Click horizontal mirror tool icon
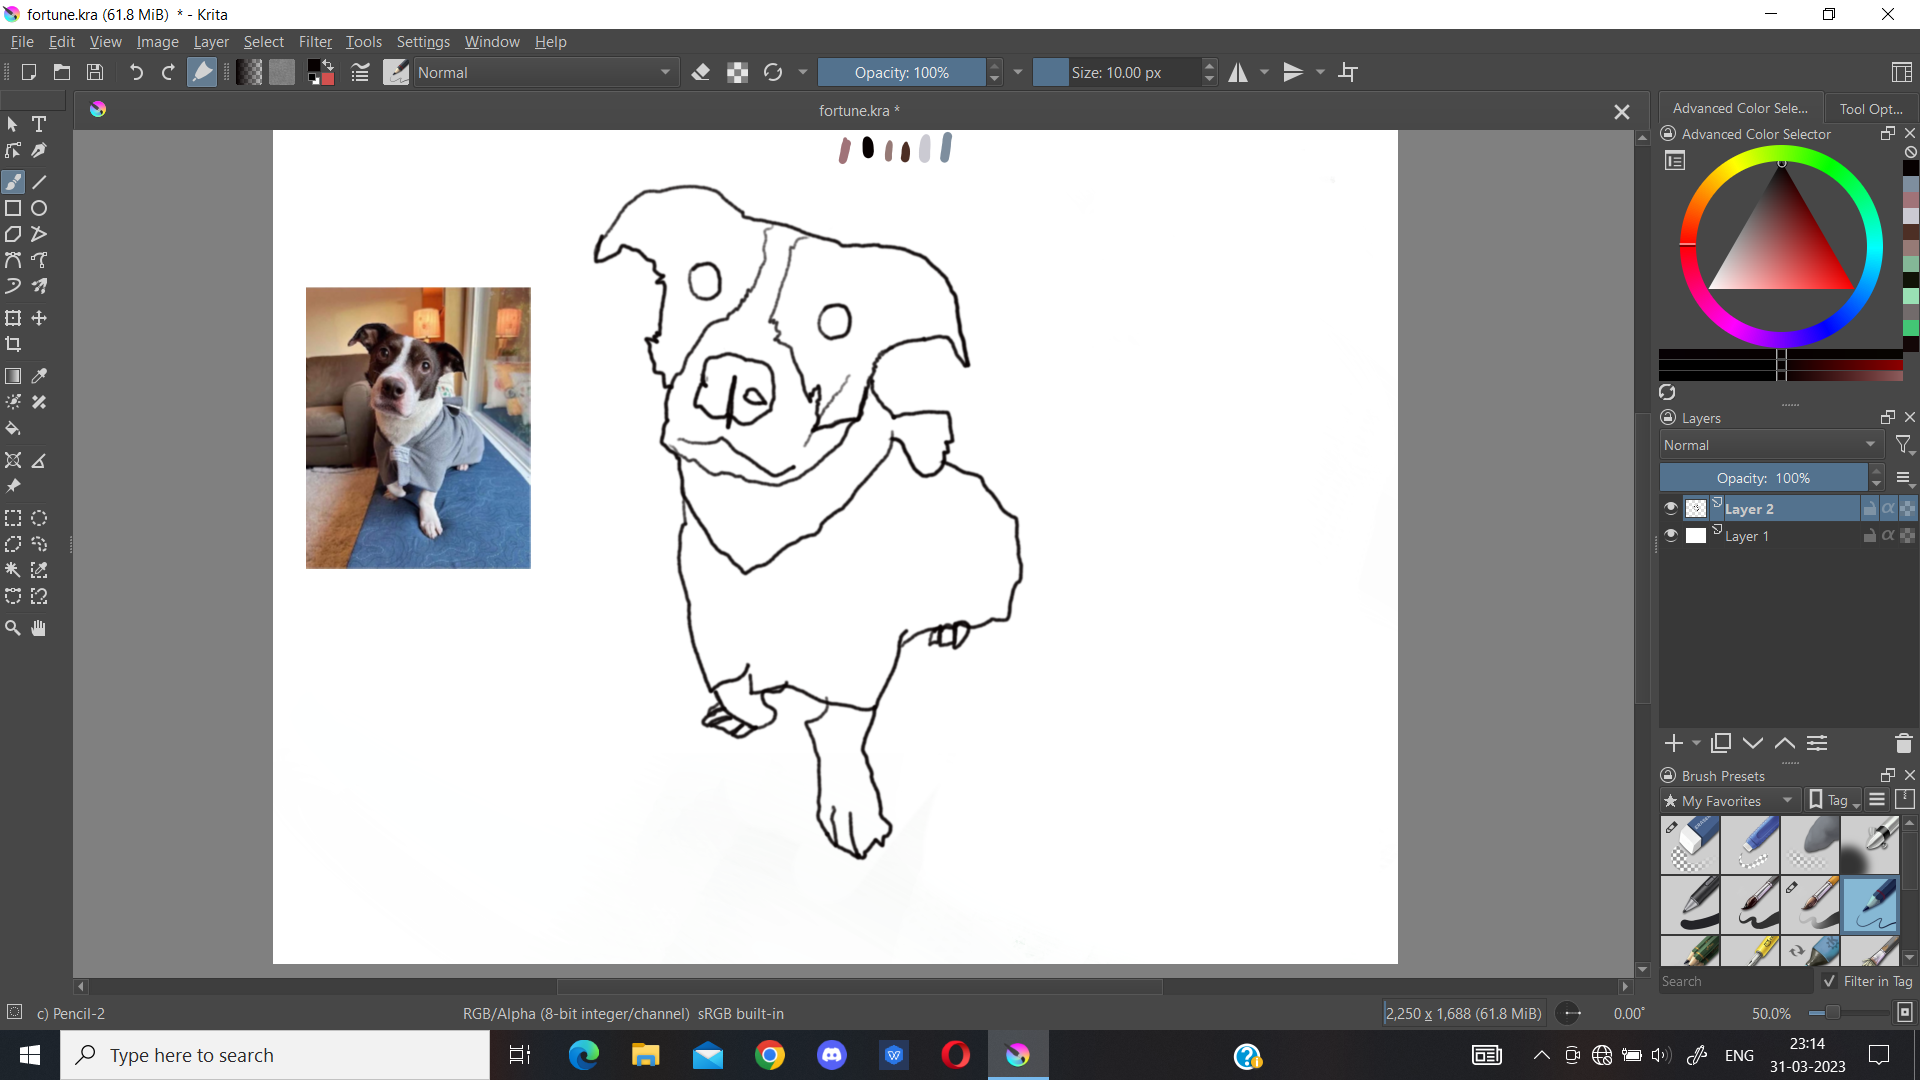Image resolution: width=1920 pixels, height=1080 pixels. pyautogui.click(x=1238, y=72)
